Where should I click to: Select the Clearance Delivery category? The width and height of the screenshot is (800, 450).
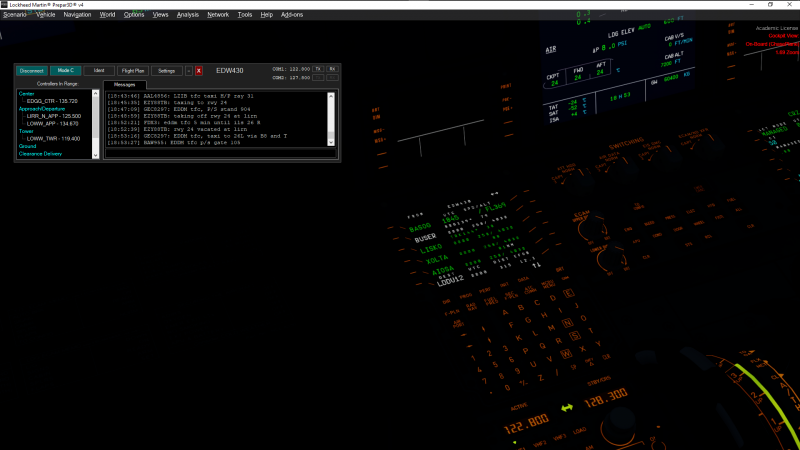pyautogui.click(x=40, y=154)
